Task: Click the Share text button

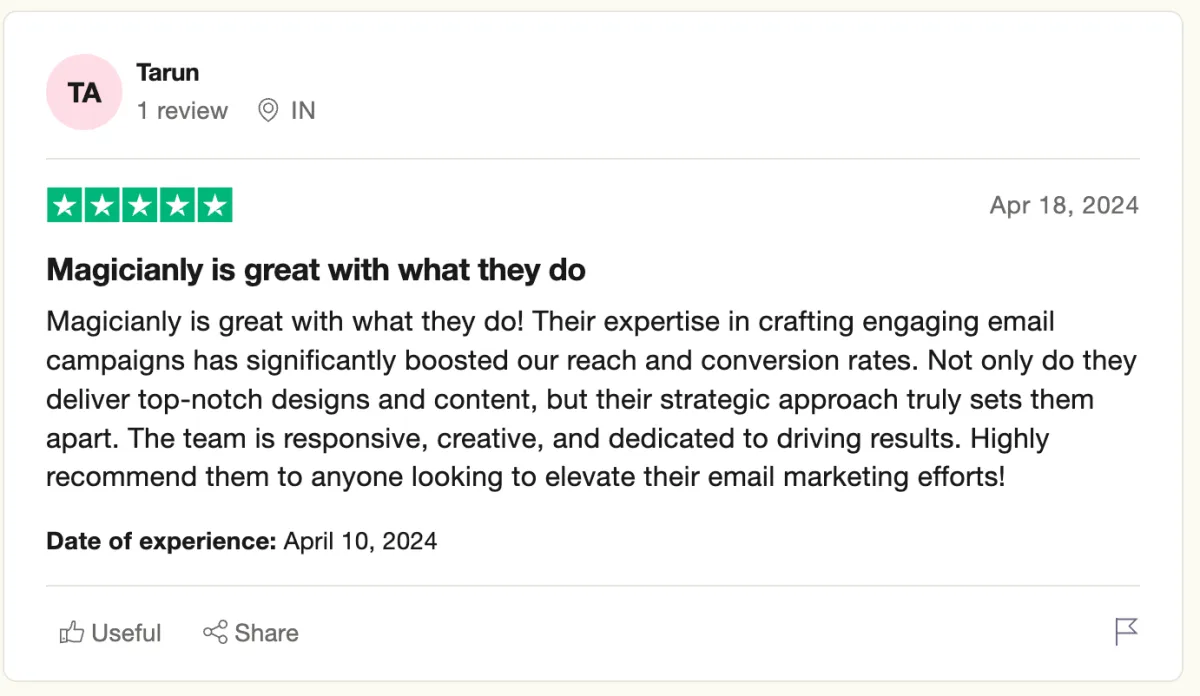Action: tap(267, 633)
